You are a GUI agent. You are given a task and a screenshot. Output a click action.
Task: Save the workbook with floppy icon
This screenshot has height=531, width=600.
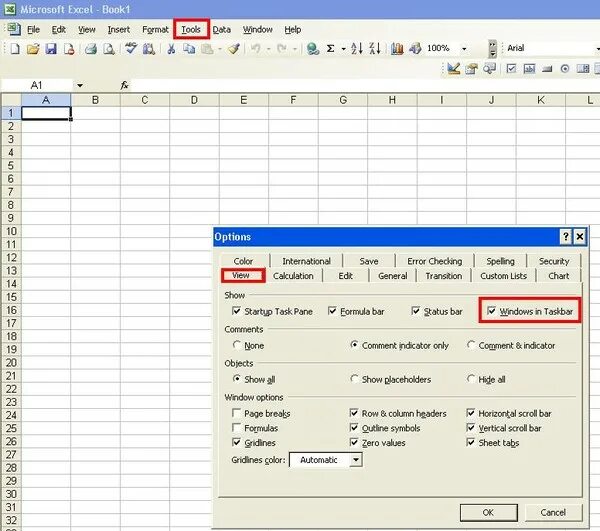coord(51,49)
